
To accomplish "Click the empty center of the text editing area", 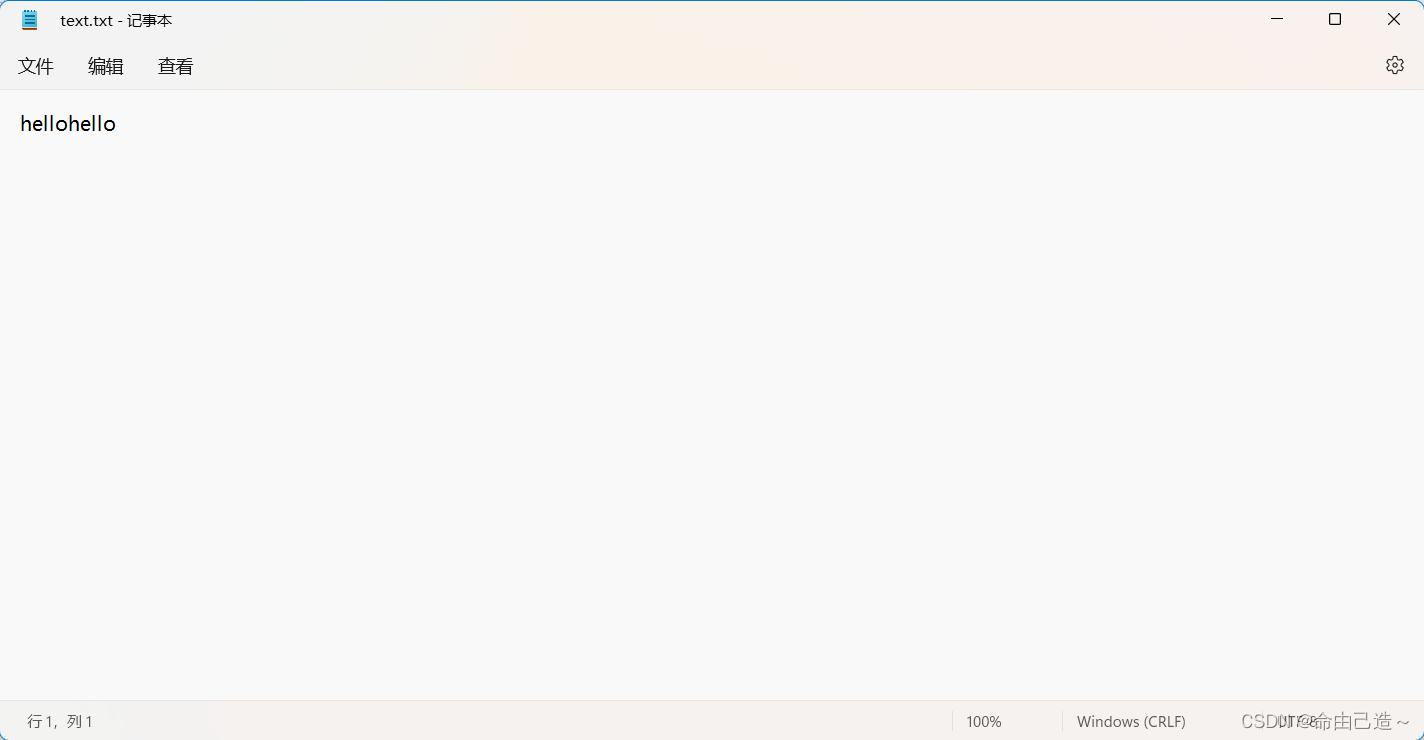I will click(x=712, y=400).
